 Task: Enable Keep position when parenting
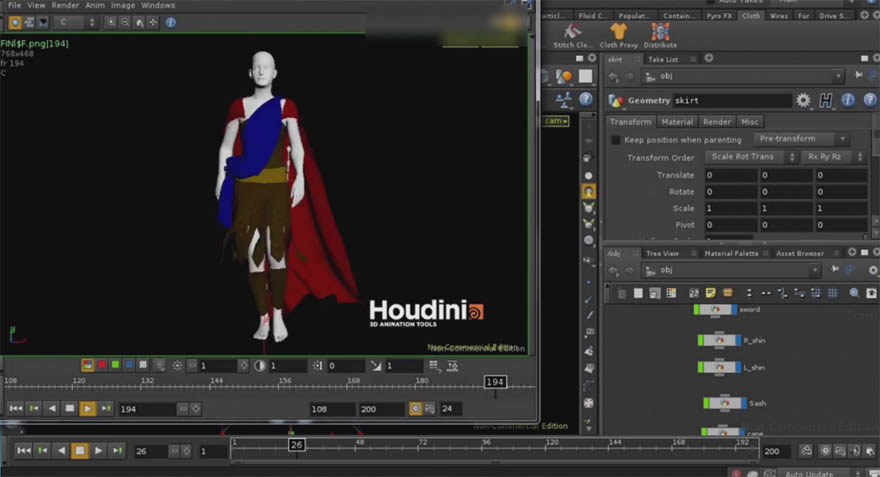point(616,140)
